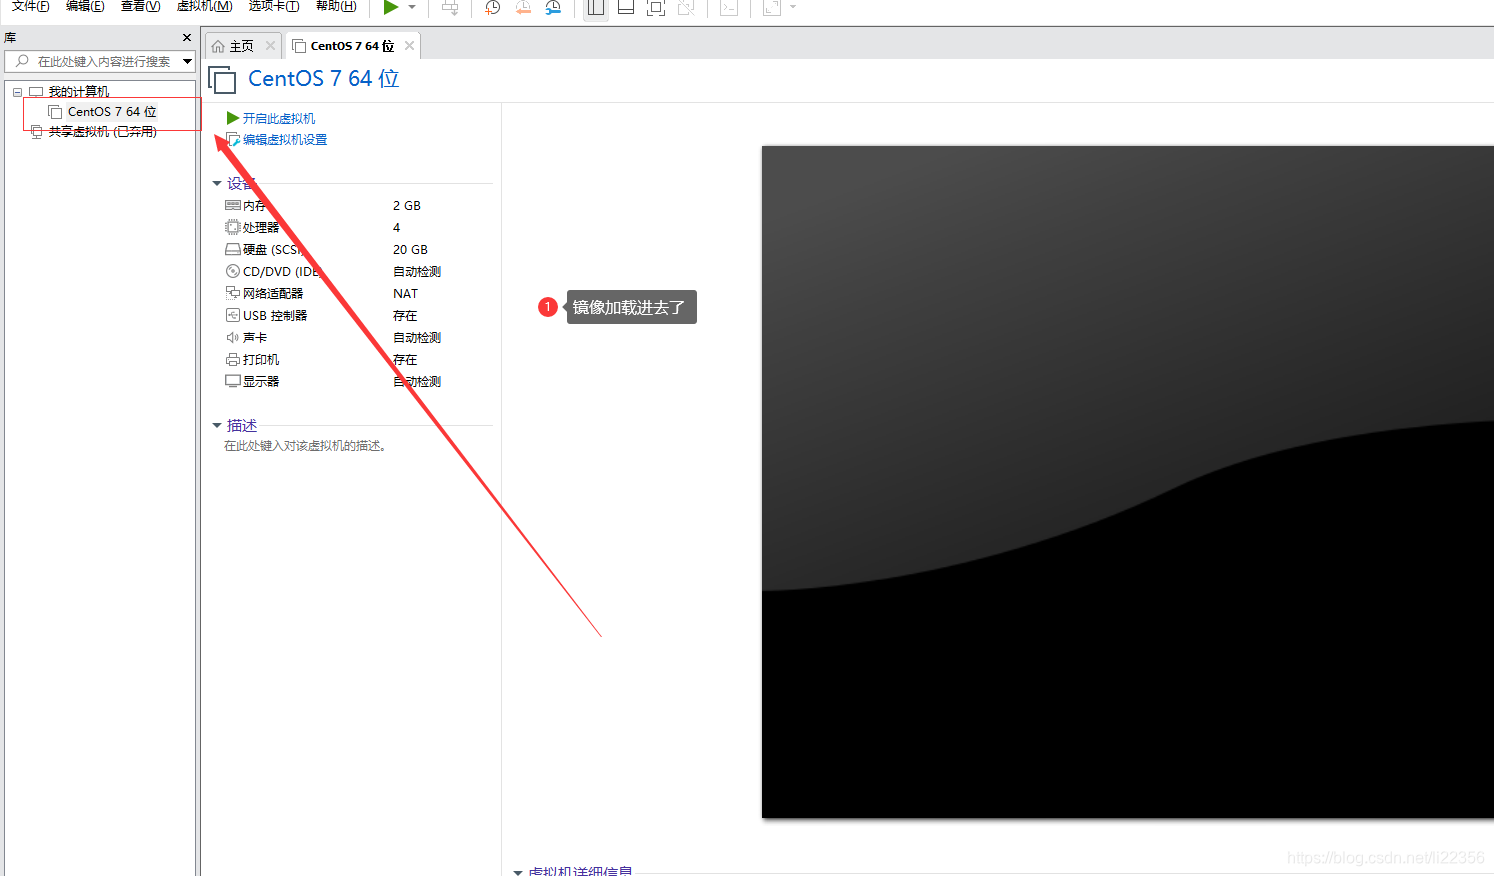Click the 声卡 sound card row
Viewport: 1494px width, 876px height.
[357, 338]
